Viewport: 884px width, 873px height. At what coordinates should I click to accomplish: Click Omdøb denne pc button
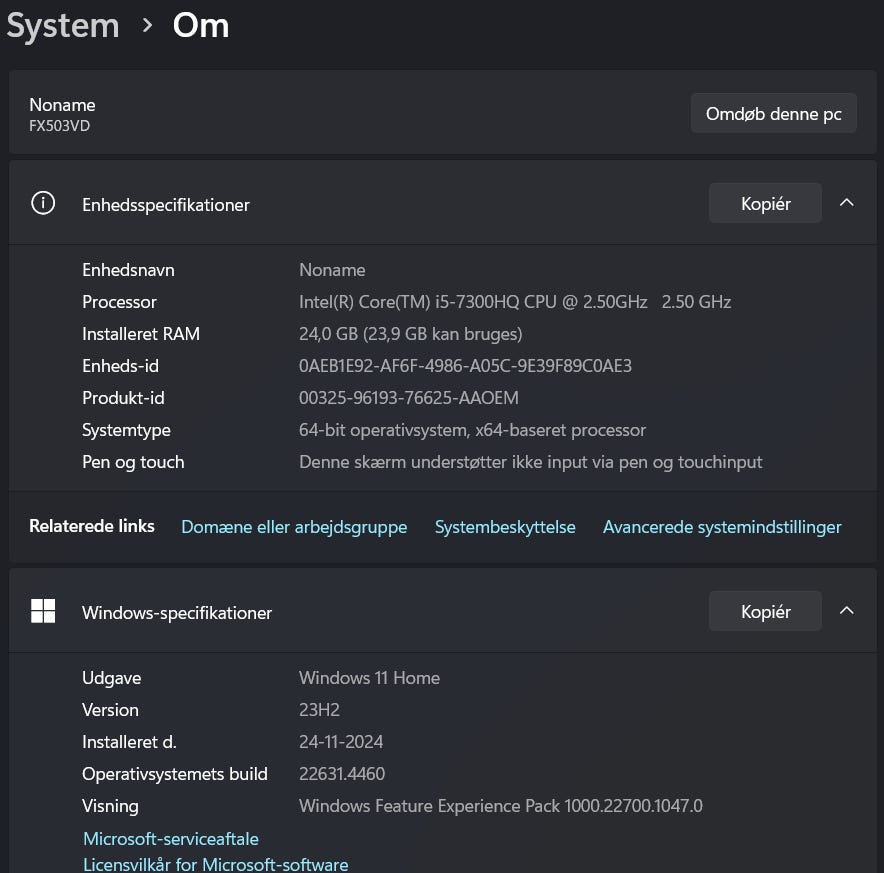click(774, 113)
